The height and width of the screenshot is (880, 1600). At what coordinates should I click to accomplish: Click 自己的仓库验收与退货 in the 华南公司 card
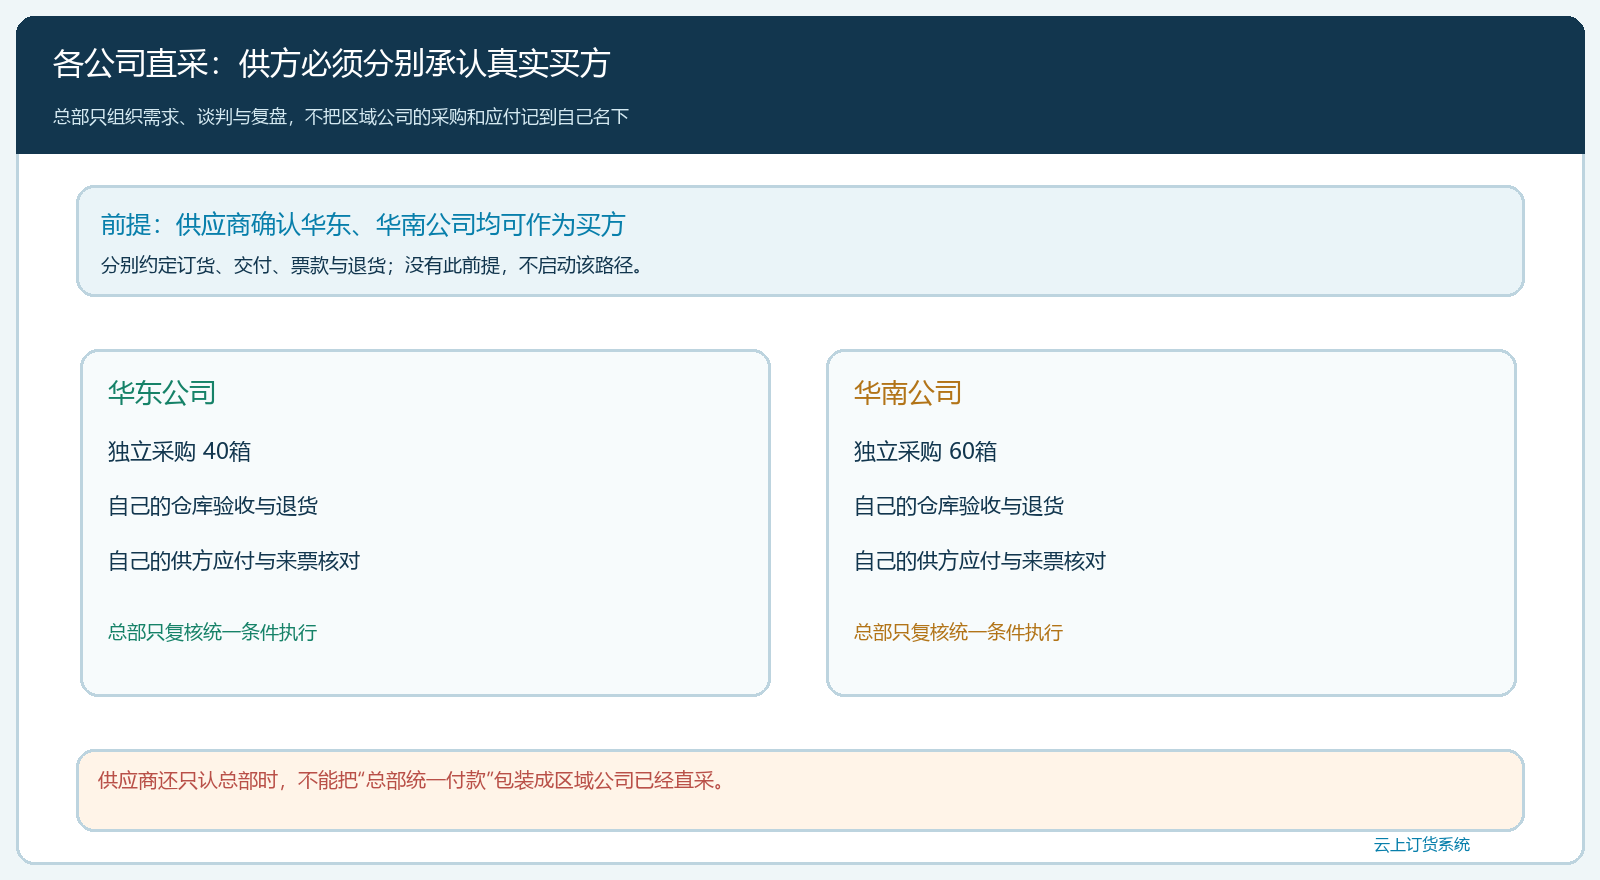click(959, 506)
